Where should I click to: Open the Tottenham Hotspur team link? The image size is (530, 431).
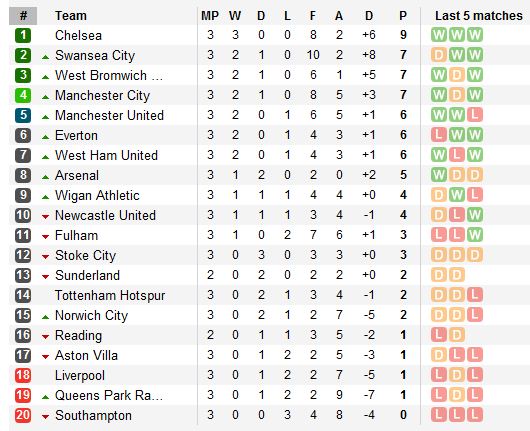click(x=110, y=295)
